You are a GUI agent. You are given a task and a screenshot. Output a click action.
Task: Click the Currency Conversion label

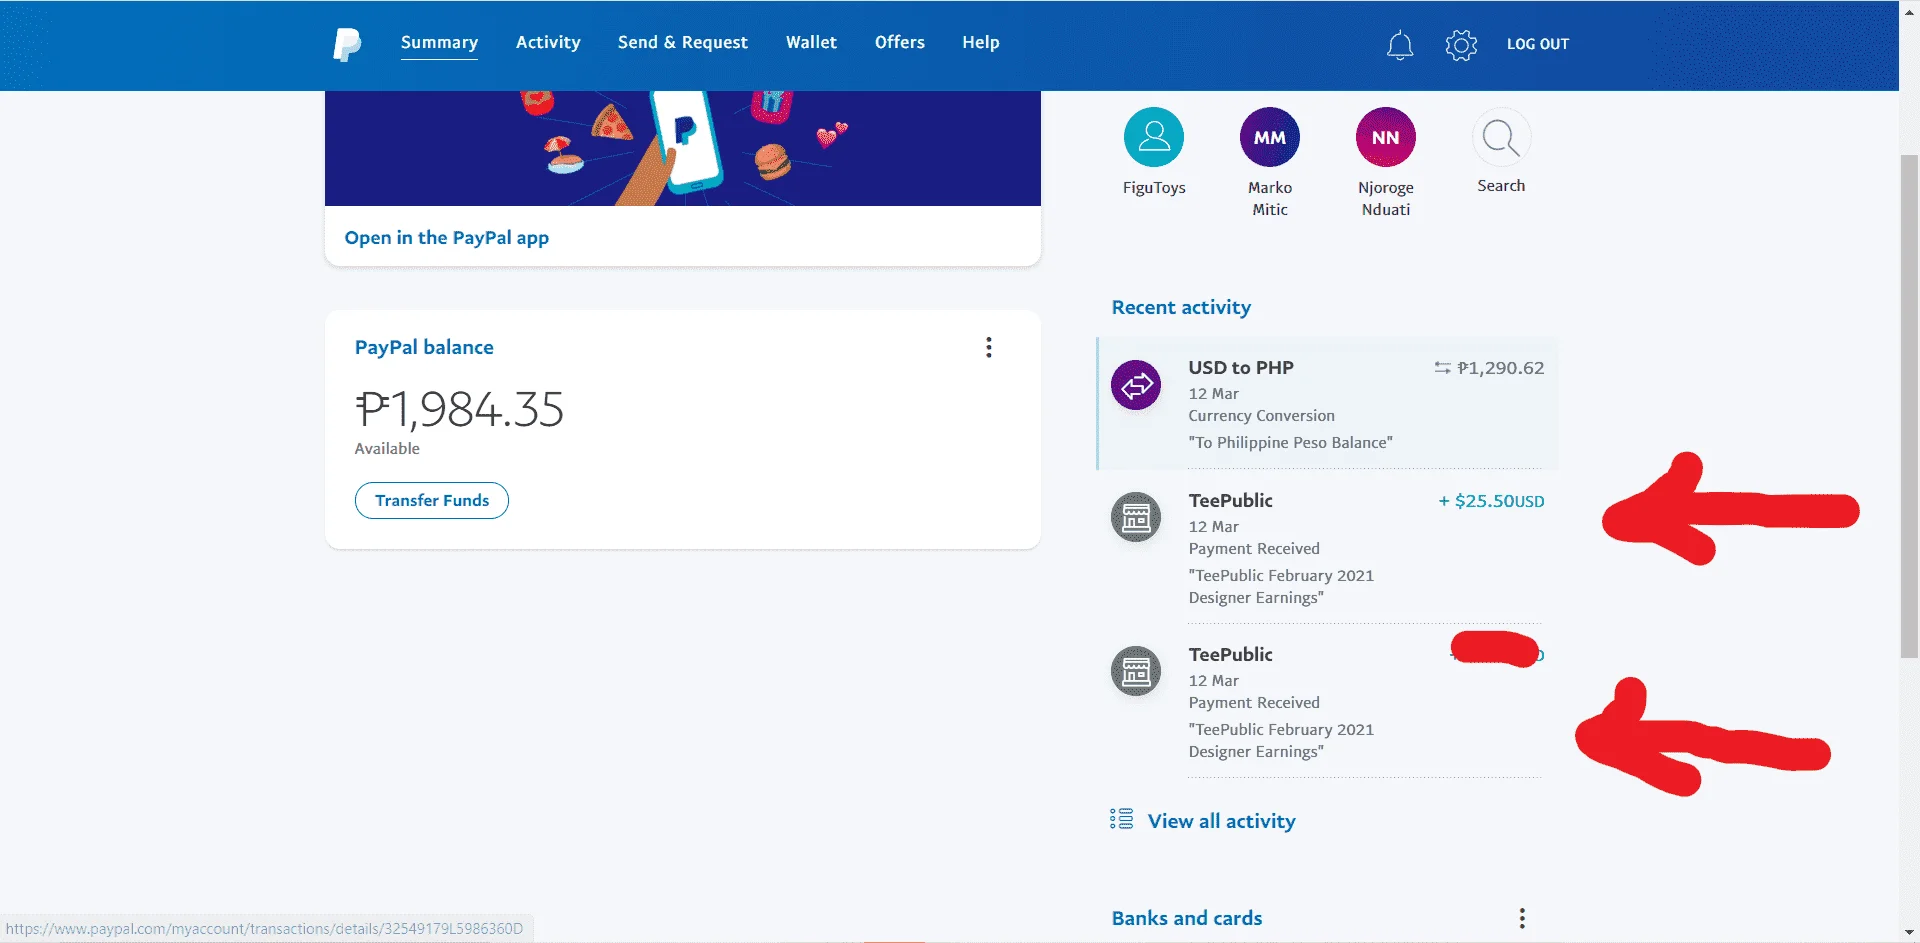pos(1261,415)
